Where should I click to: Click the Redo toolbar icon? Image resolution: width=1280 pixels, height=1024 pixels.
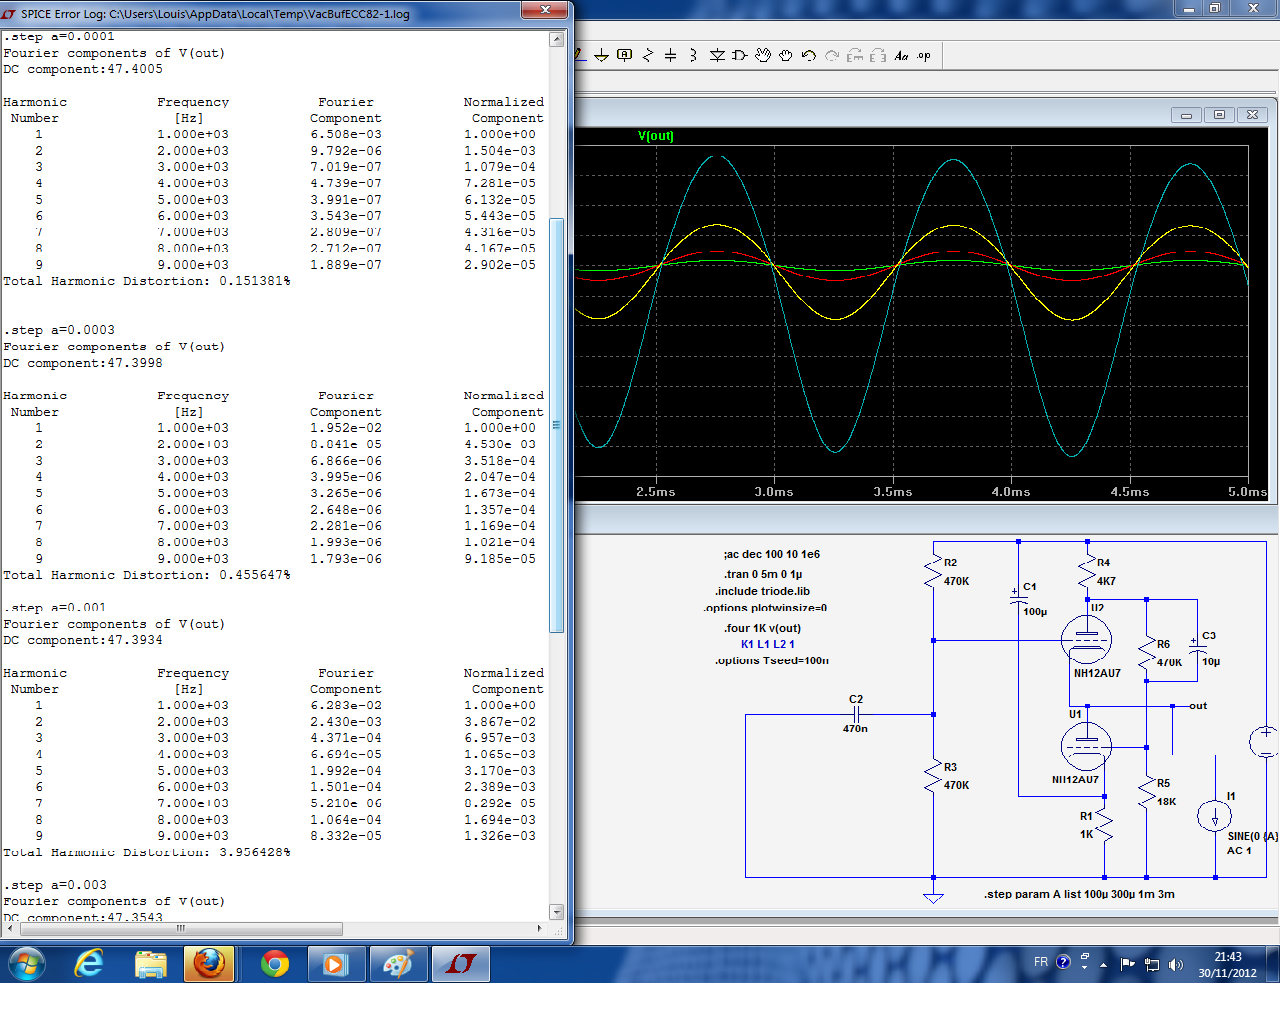pos(832,56)
